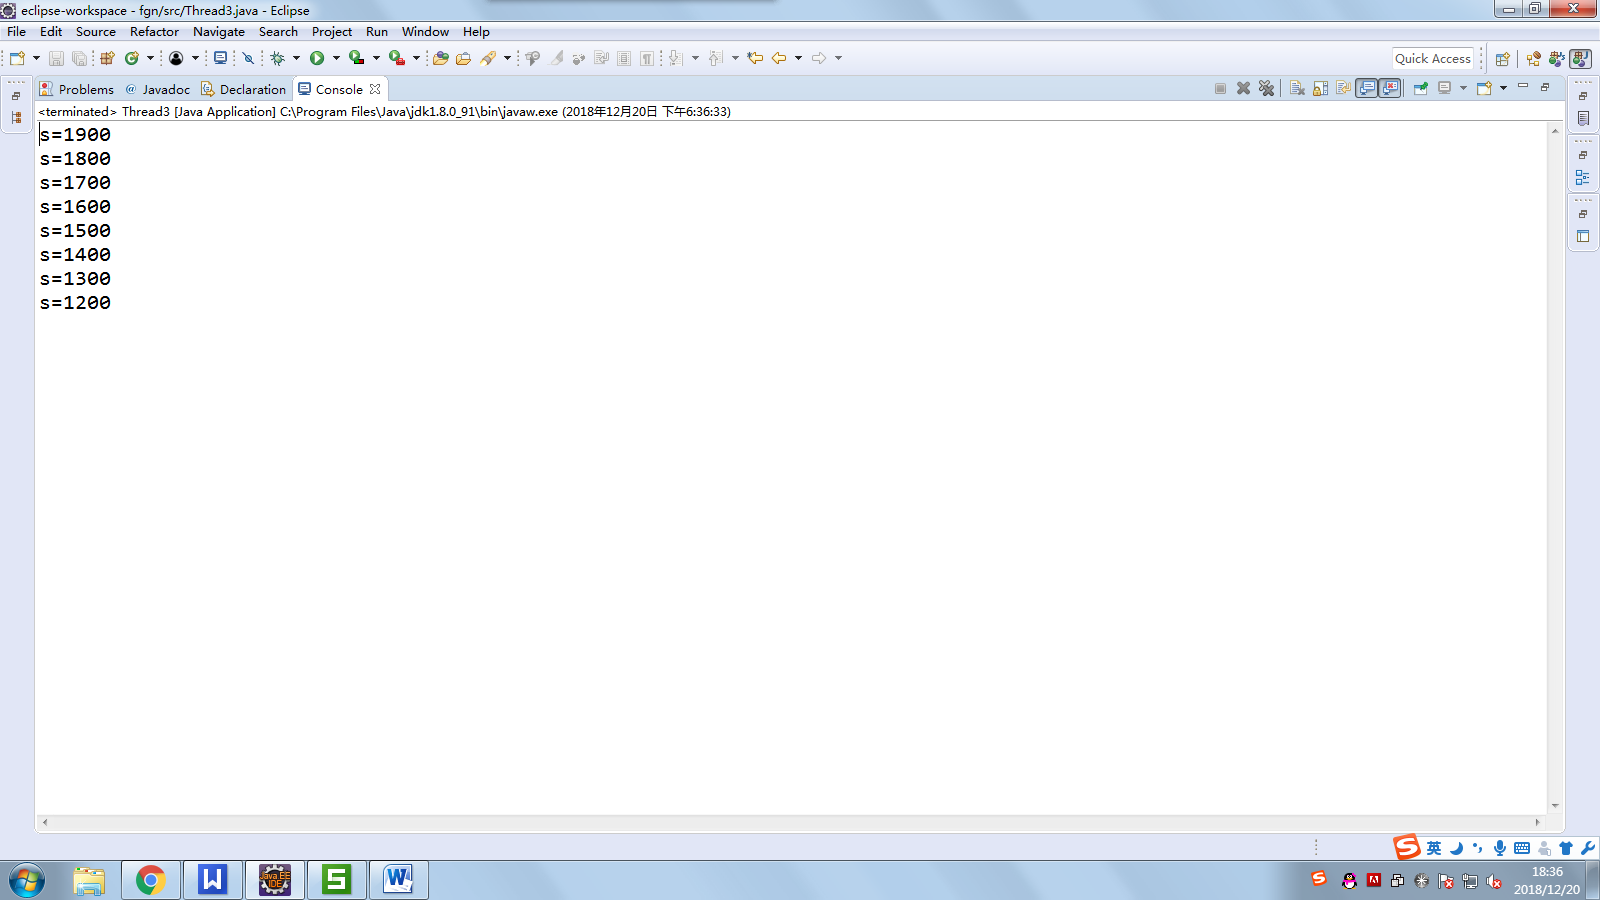Open the Source menu
Image resolution: width=1600 pixels, height=900 pixels.
tap(96, 32)
